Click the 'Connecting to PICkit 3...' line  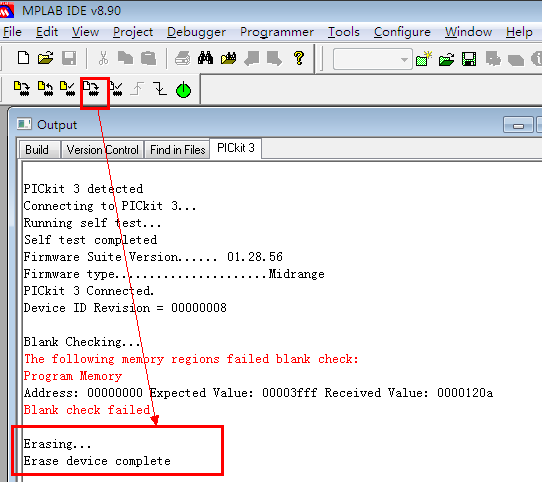110,206
